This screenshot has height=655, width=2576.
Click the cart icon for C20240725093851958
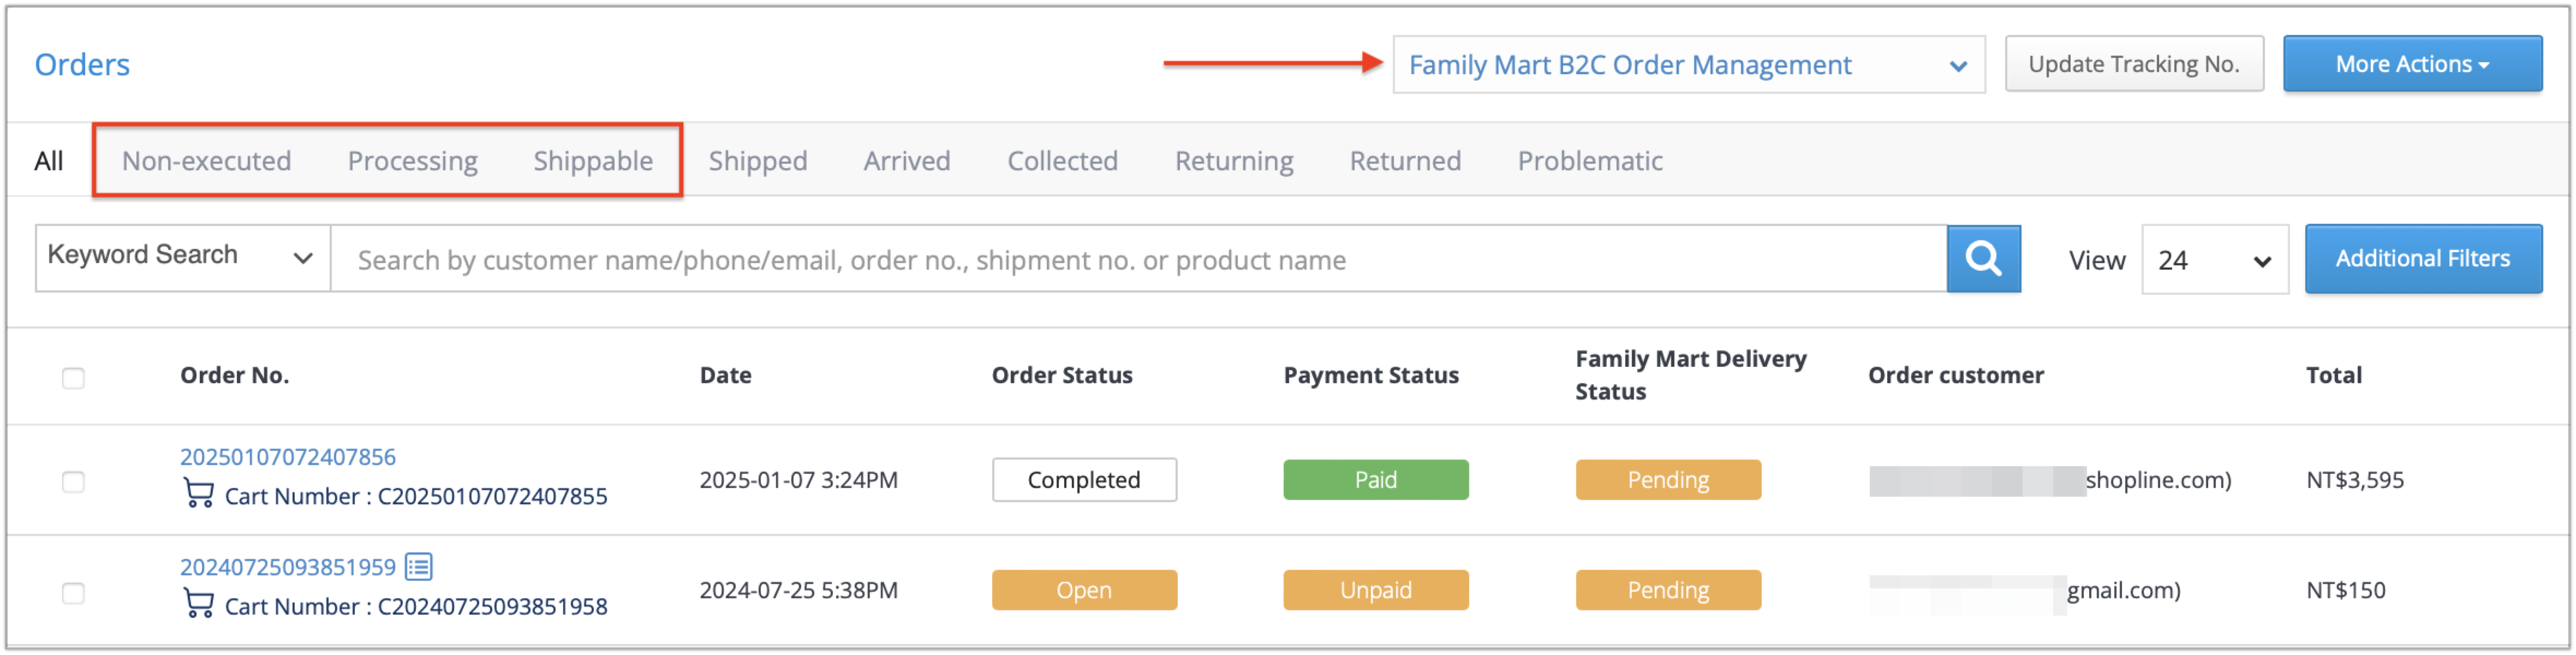199,604
